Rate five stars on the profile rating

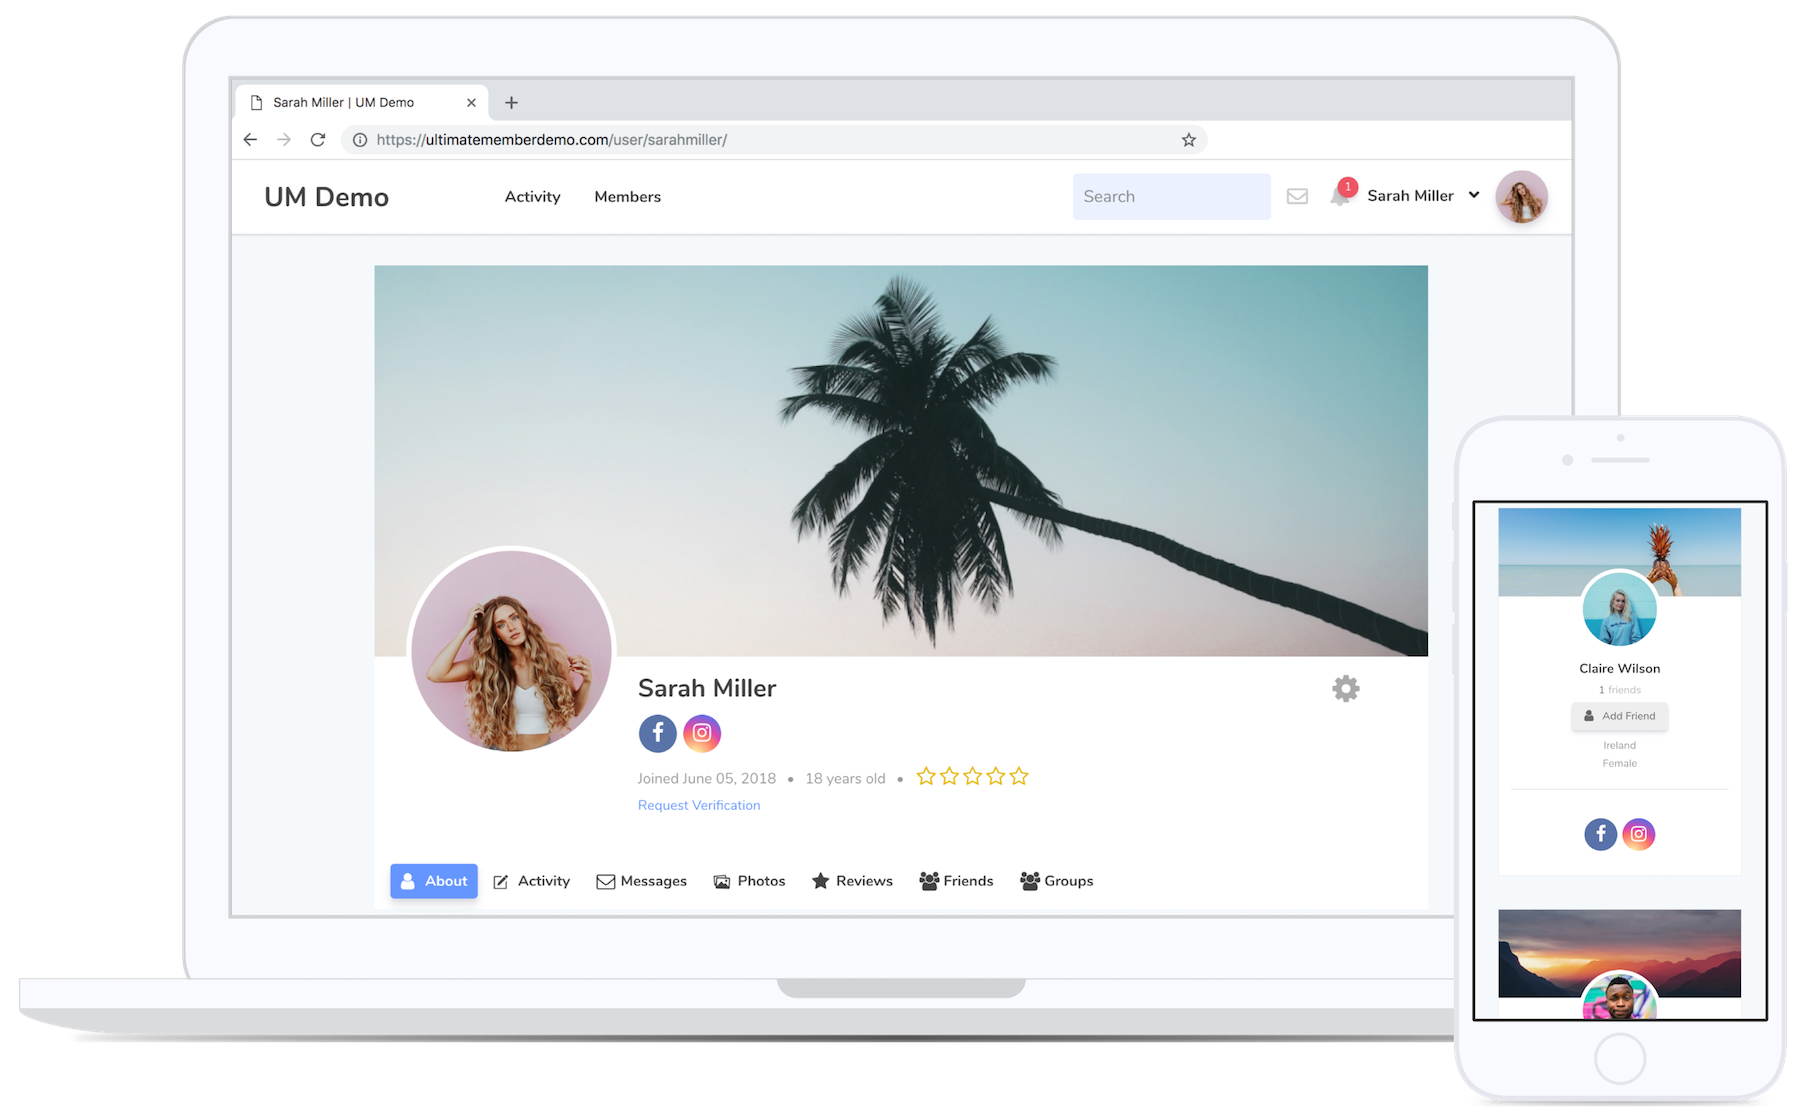point(1018,777)
